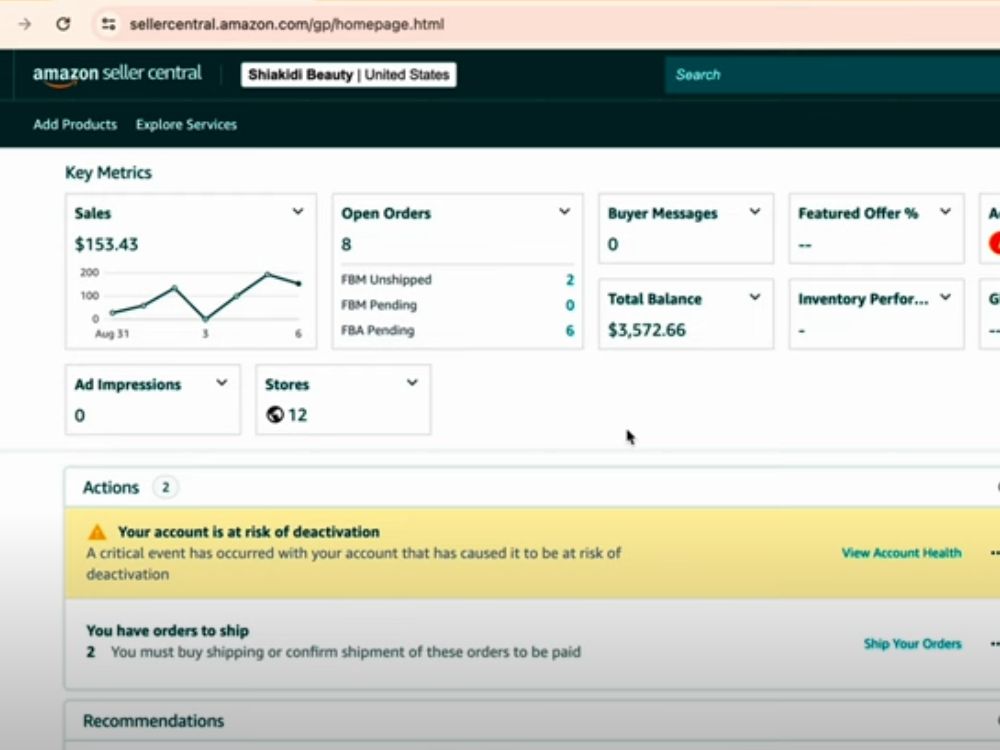Click the FBA Pending label
This screenshot has width=1000, height=750.
(378, 330)
